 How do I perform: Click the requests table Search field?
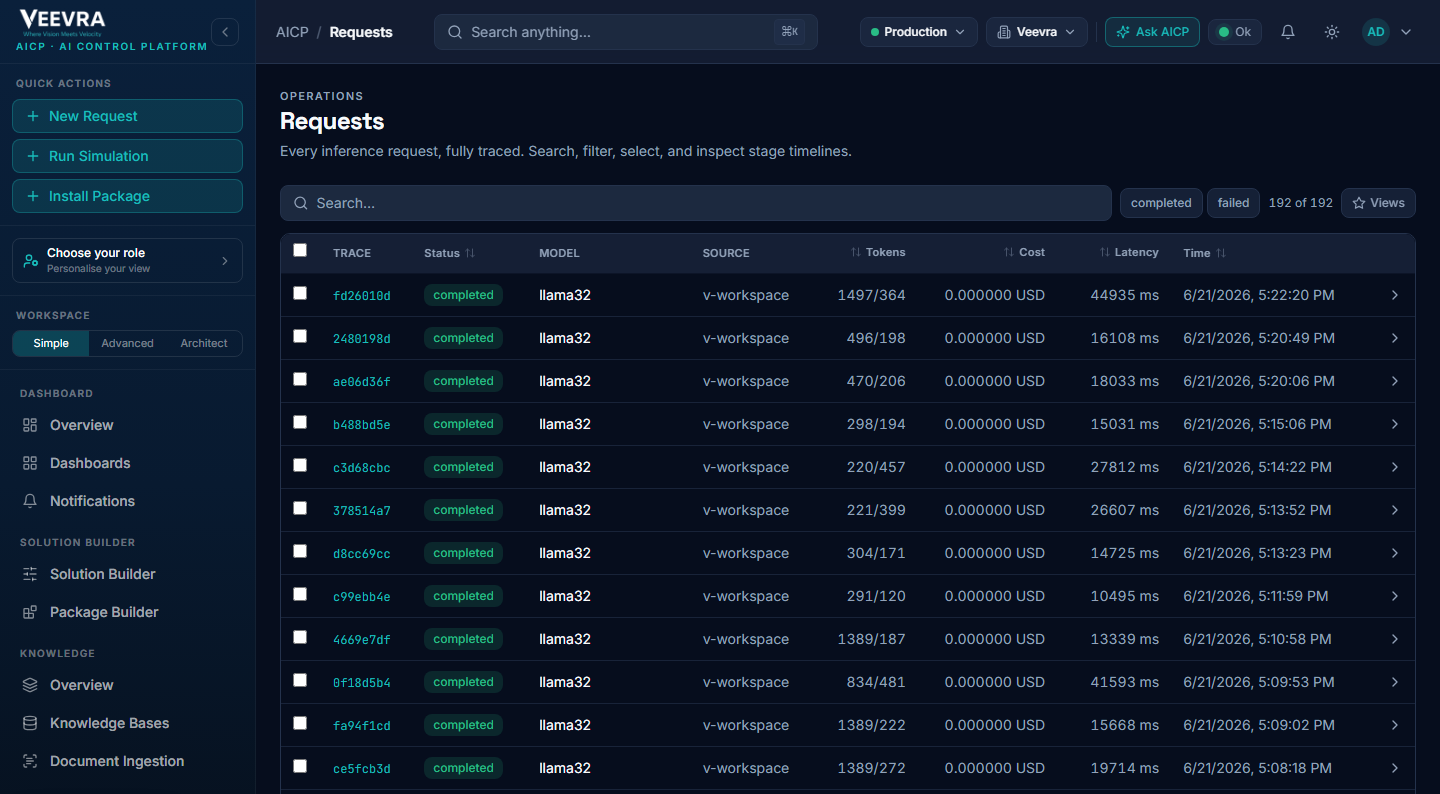point(696,203)
